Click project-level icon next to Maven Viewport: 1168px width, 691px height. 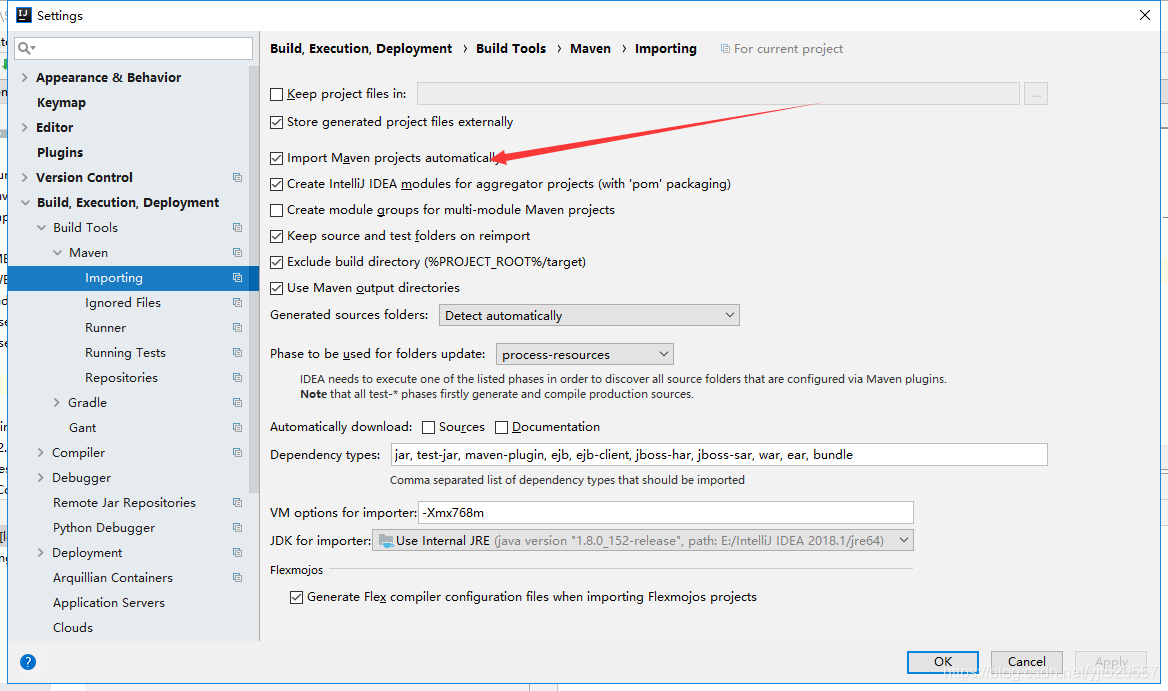[238, 252]
